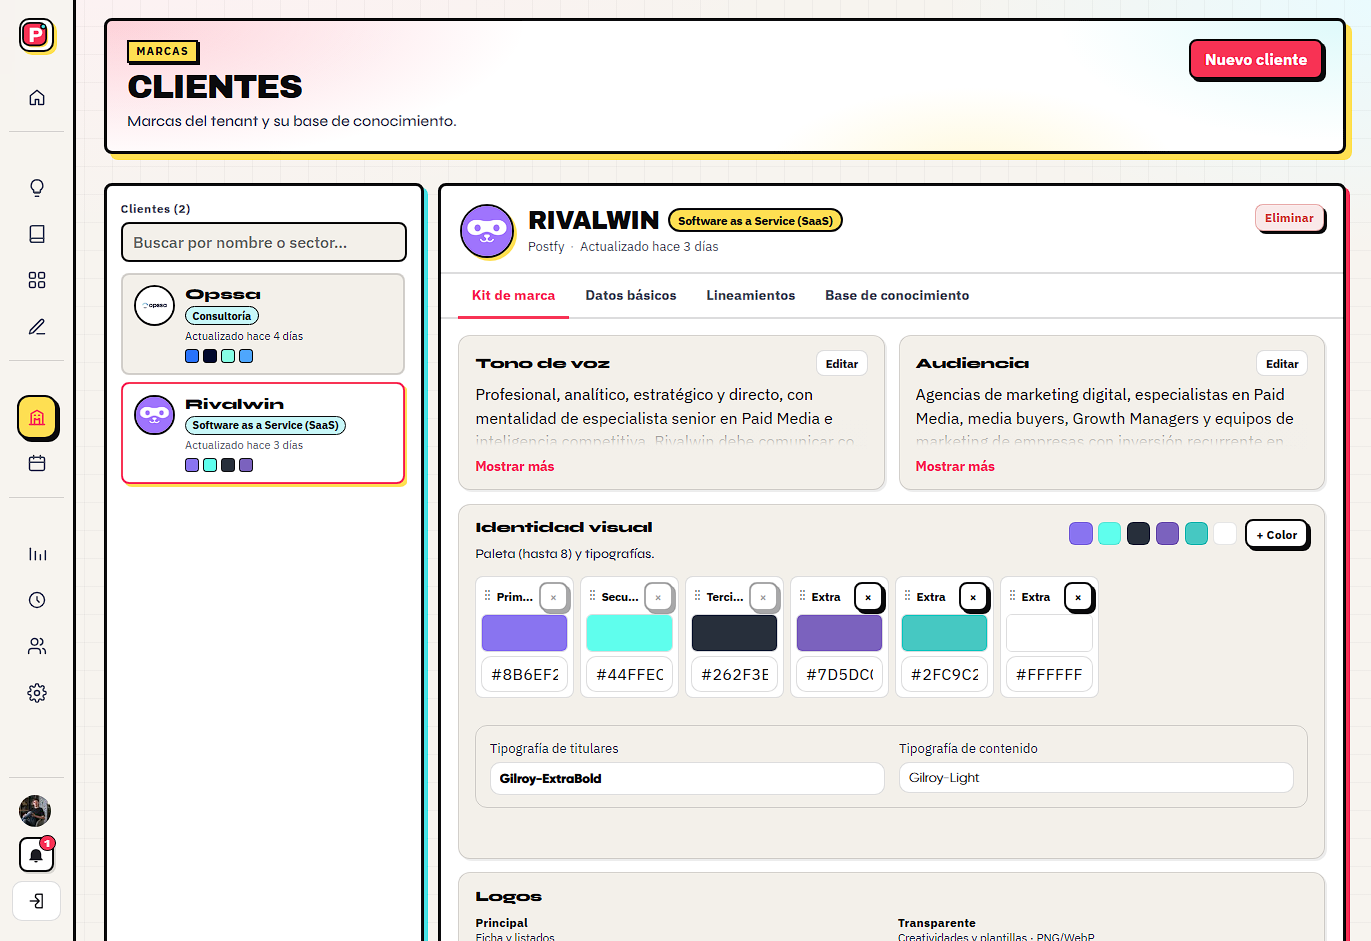Grab the white Extra color drag handle
The image size is (1371, 941).
(1013, 596)
